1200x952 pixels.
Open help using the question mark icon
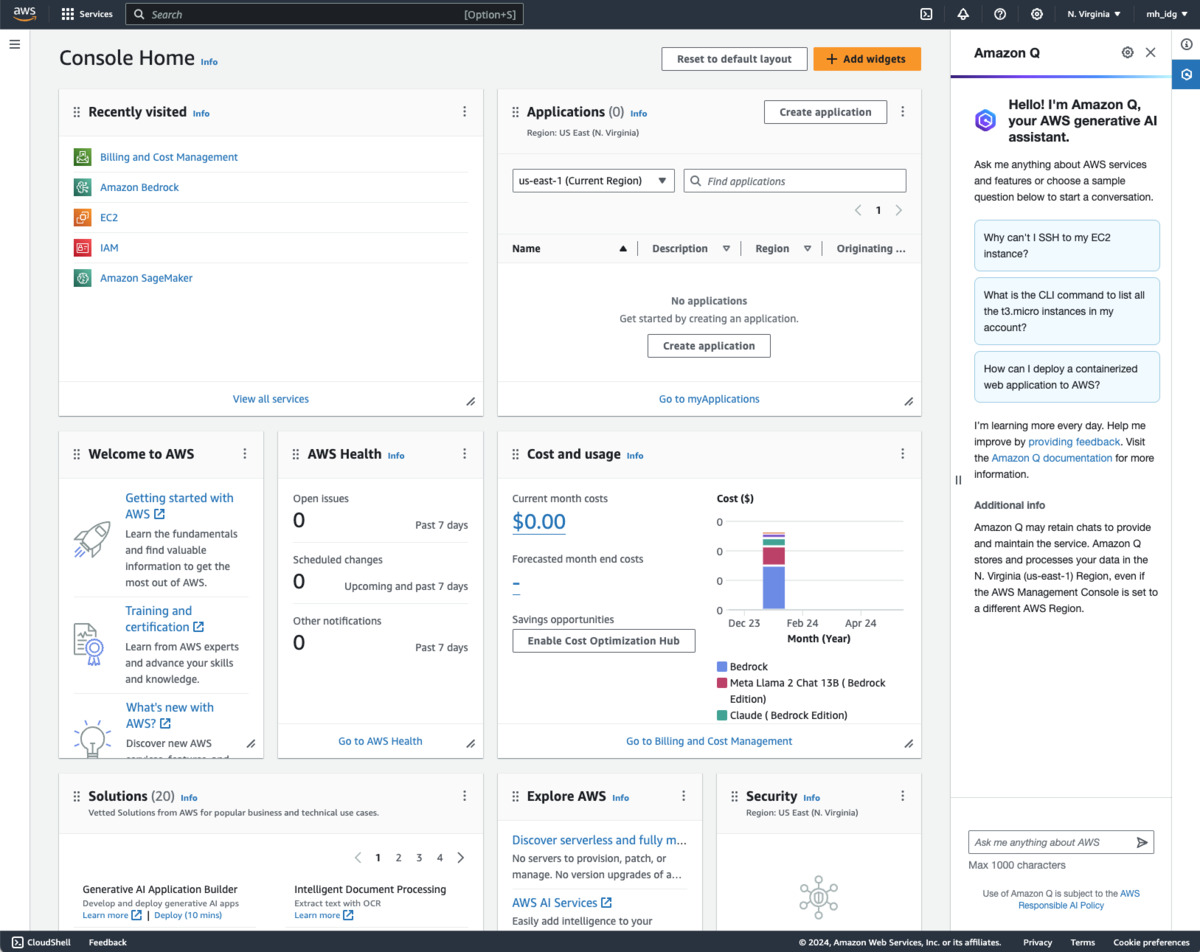[999, 14]
